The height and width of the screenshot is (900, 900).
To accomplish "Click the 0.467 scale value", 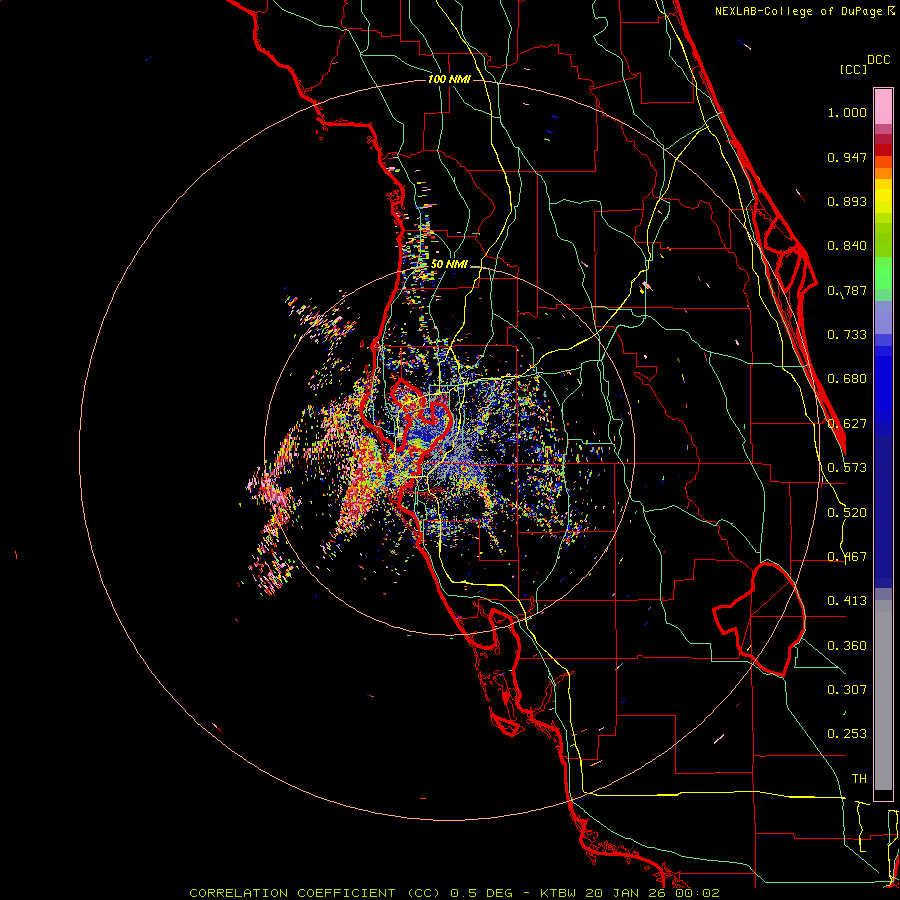I will coord(847,557).
